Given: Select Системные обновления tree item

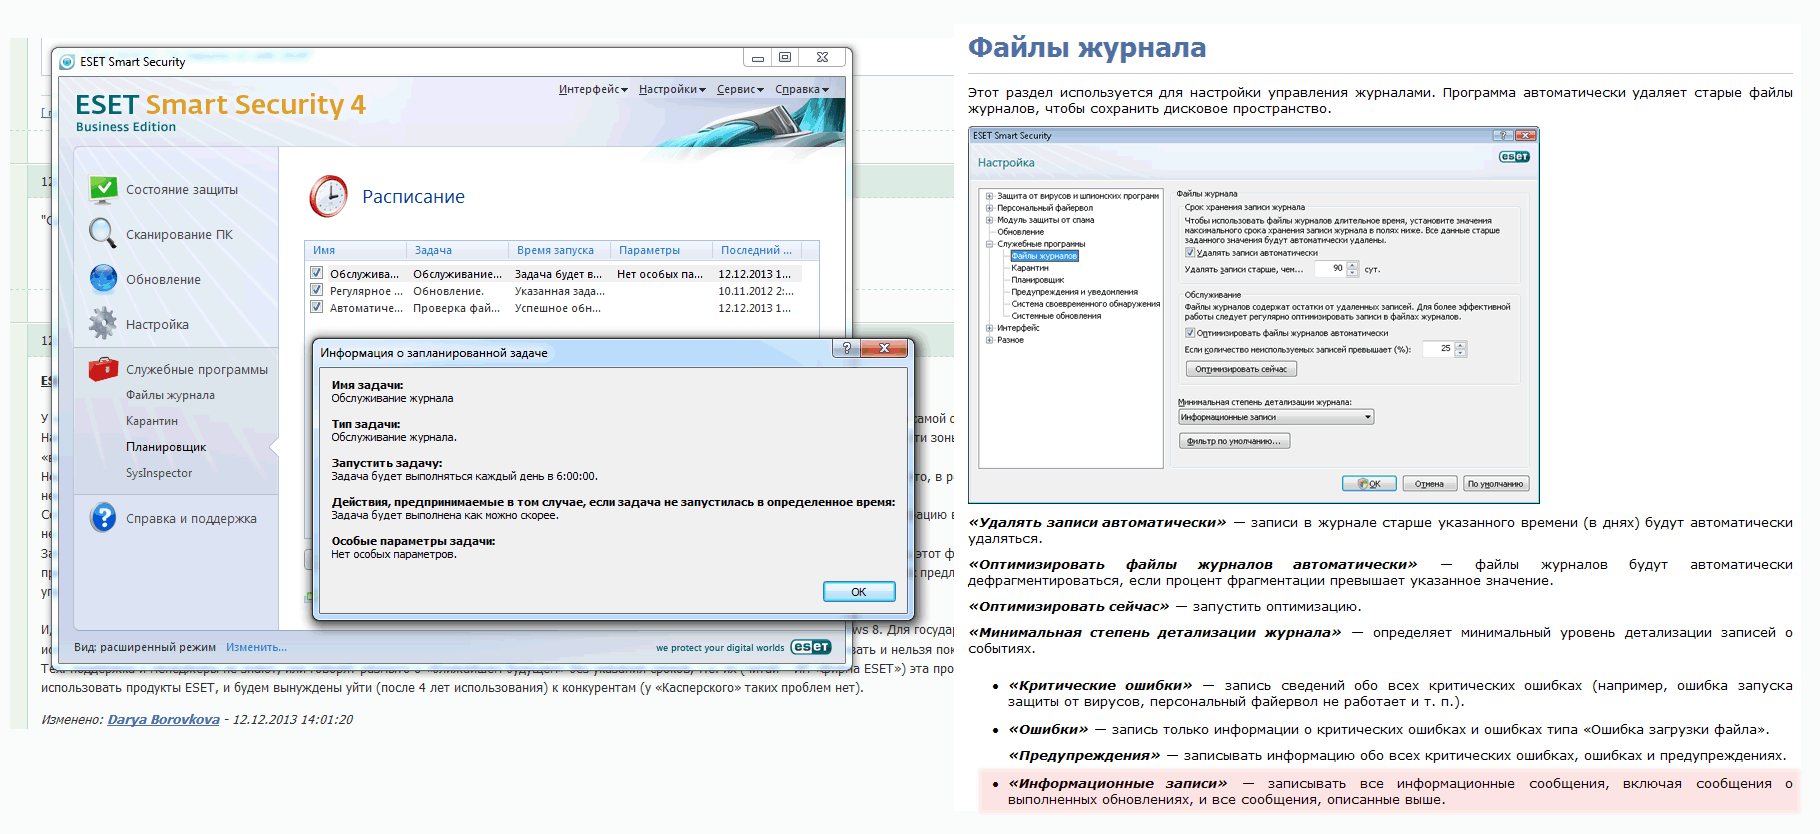Looking at the screenshot, I should (x=1056, y=316).
